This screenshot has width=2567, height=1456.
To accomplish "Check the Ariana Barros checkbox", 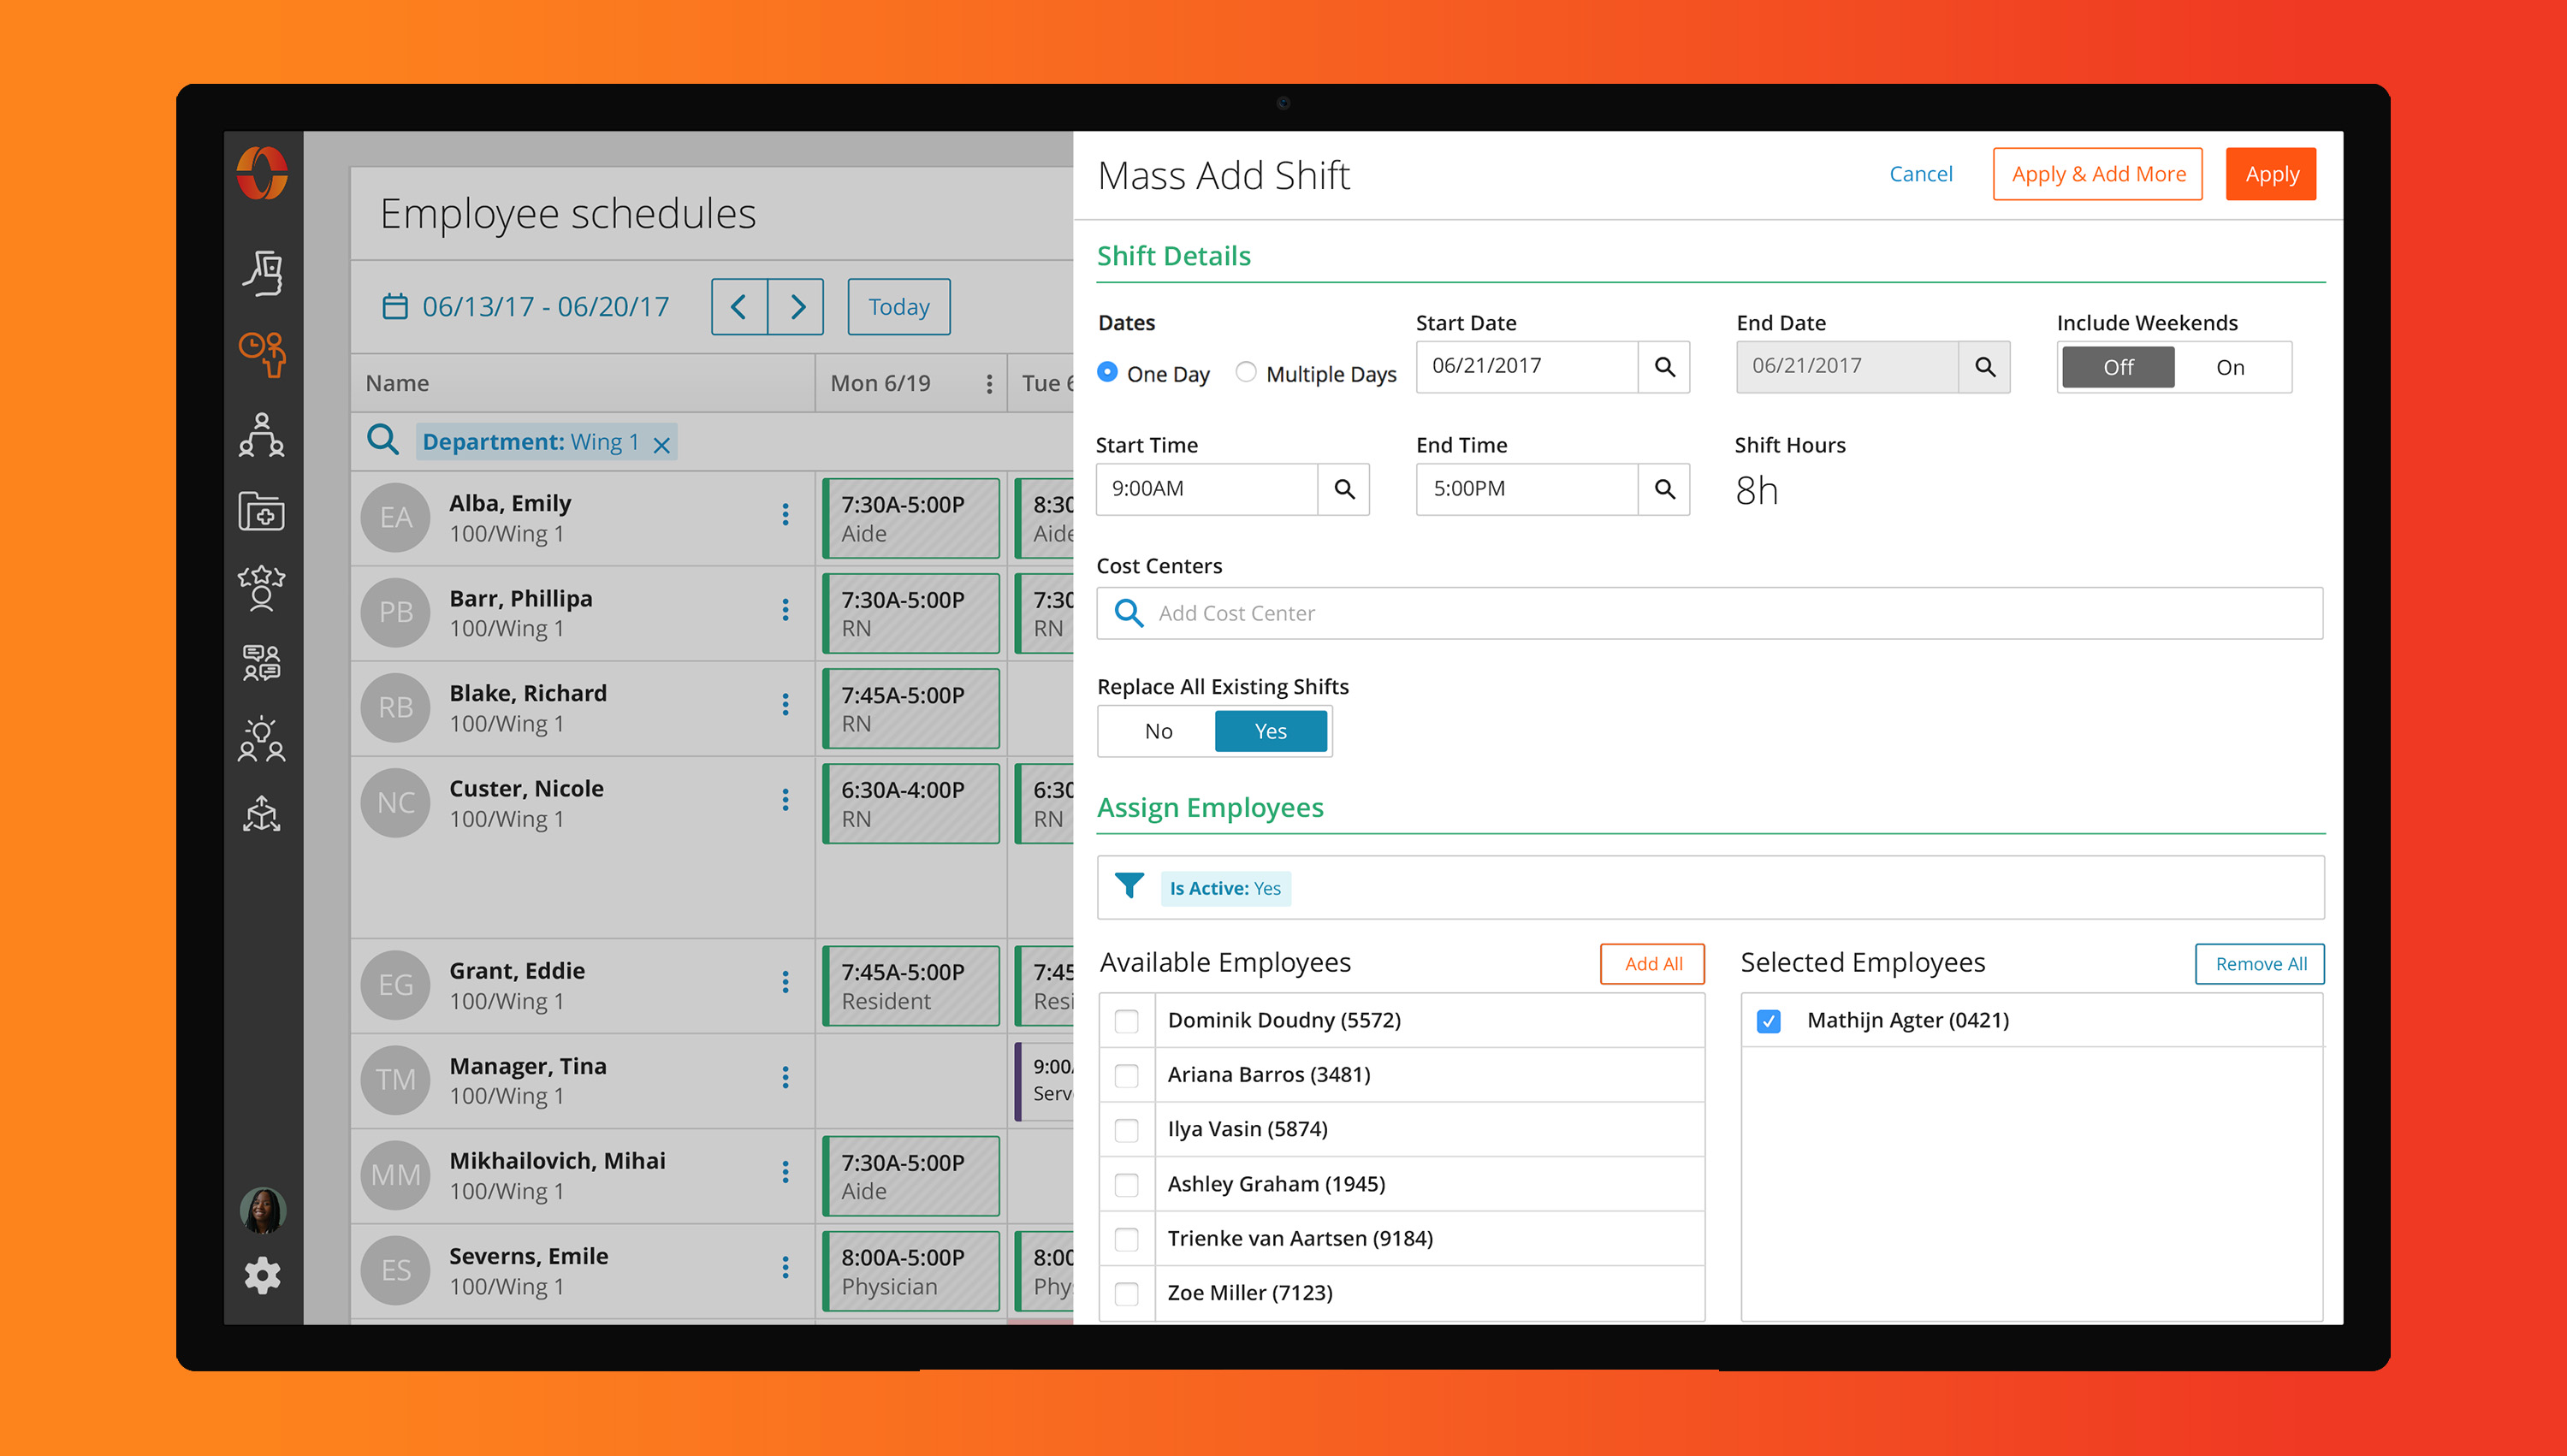I will pos(1126,1075).
